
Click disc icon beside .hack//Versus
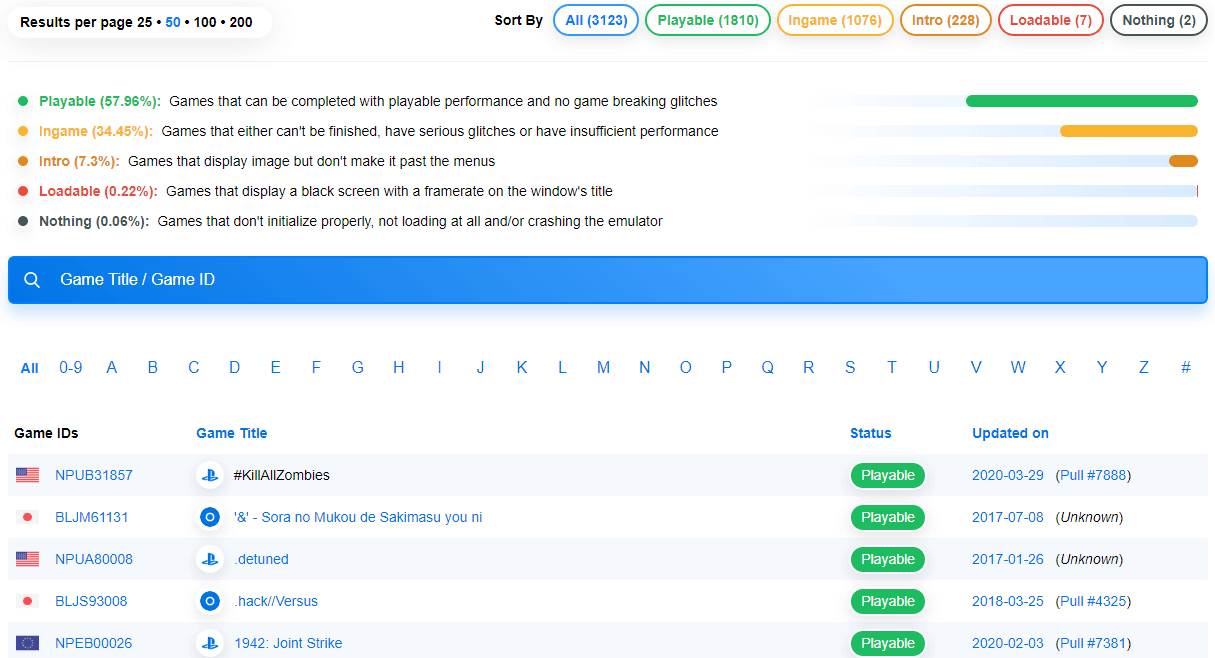click(x=209, y=602)
